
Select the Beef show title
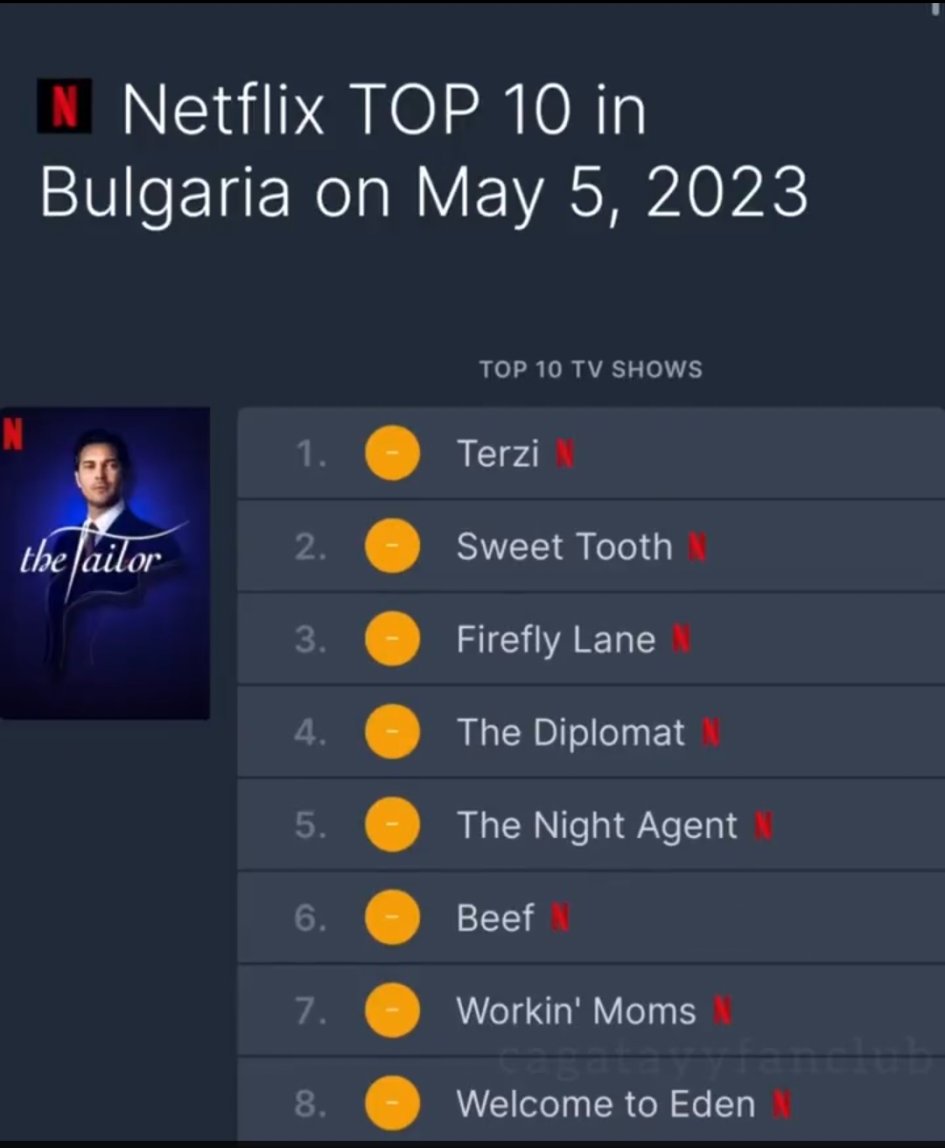(x=495, y=918)
